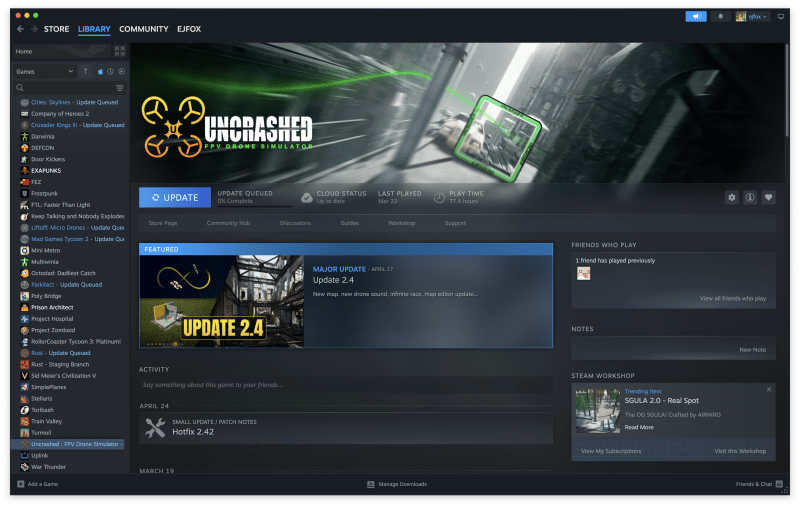Open the EJFOX profile tab
This screenshot has width=800, height=507.
click(x=189, y=29)
